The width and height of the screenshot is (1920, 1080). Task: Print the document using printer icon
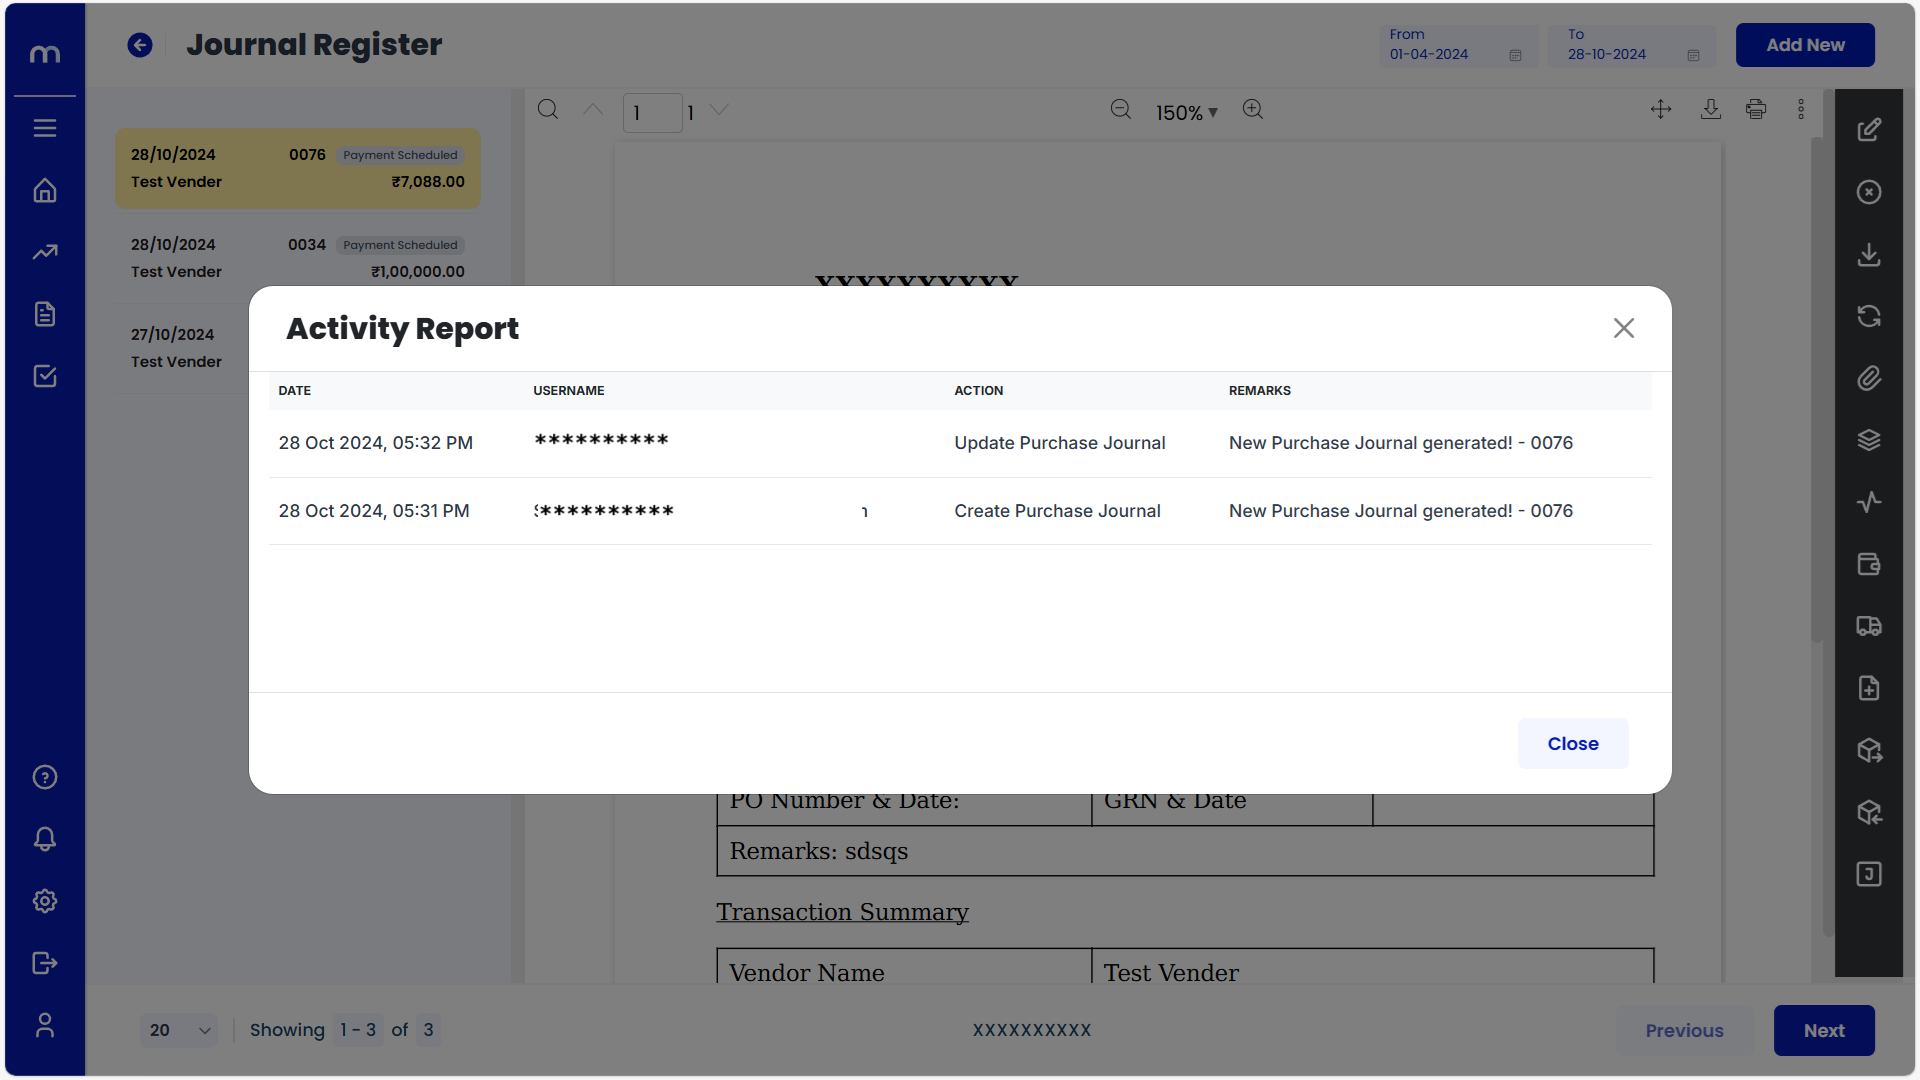[x=1756, y=110]
